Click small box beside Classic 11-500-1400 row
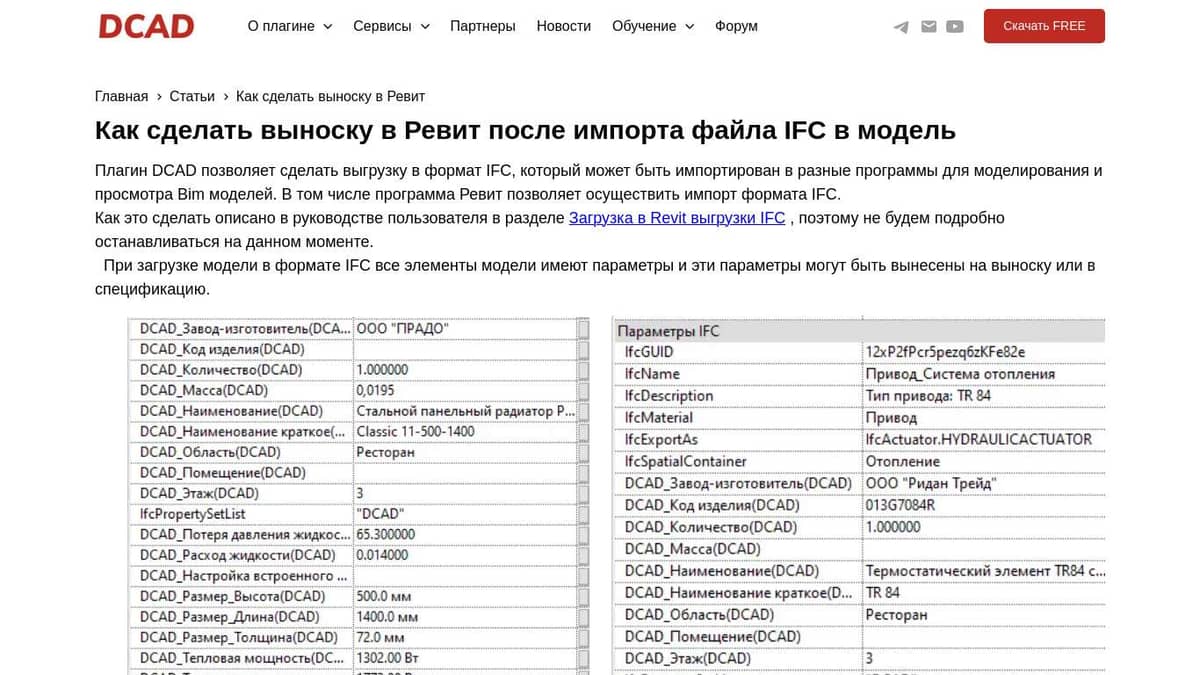1200x675 pixels. pos(583,431)
